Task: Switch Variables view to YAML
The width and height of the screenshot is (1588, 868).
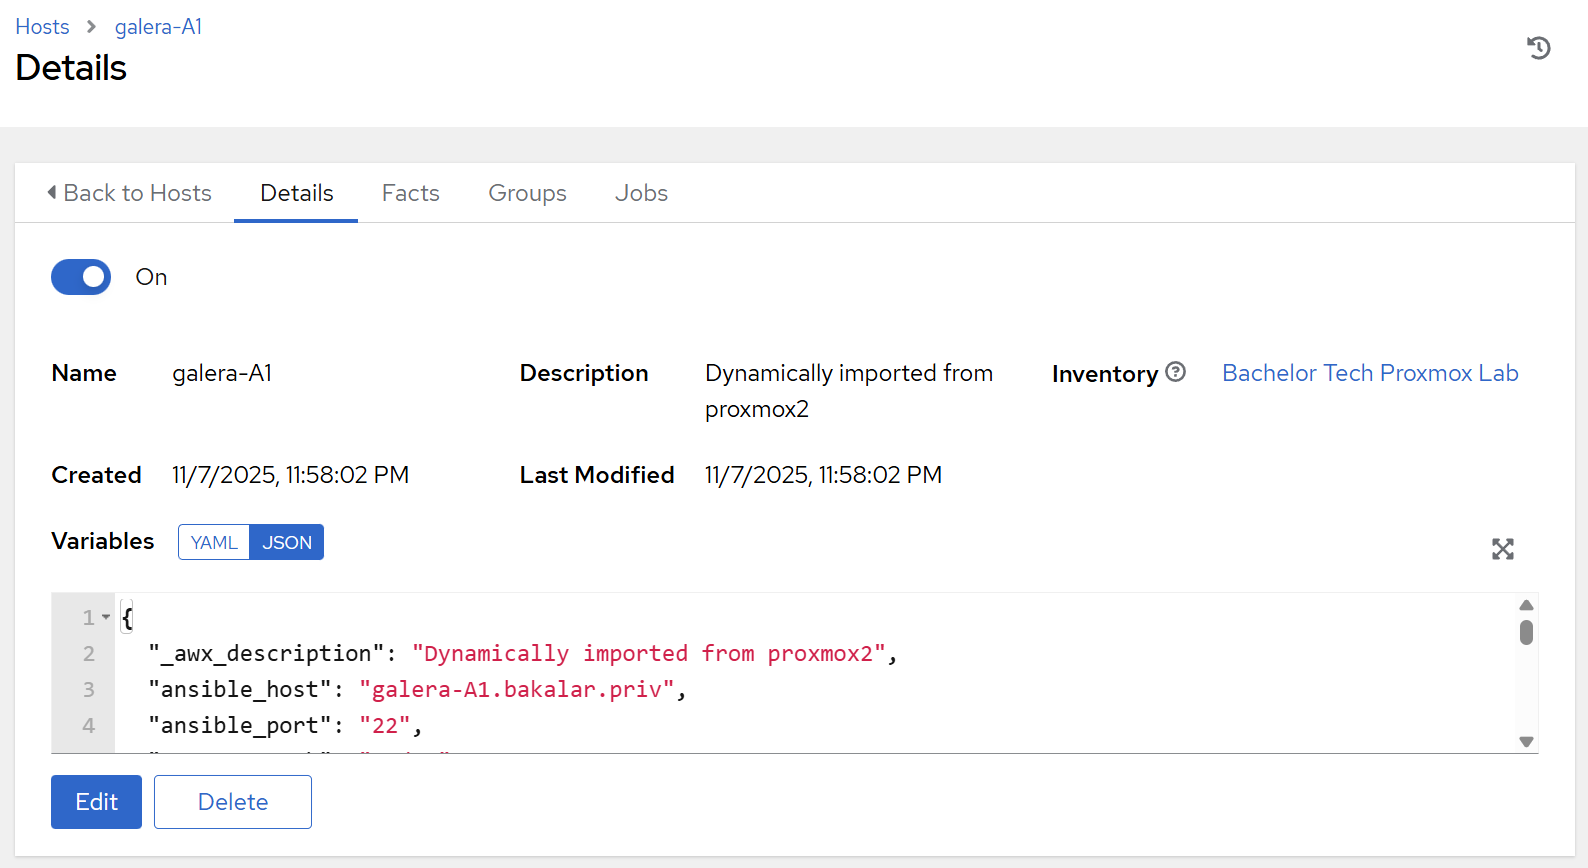Action: pyautogui.click(x=214, y=542)
